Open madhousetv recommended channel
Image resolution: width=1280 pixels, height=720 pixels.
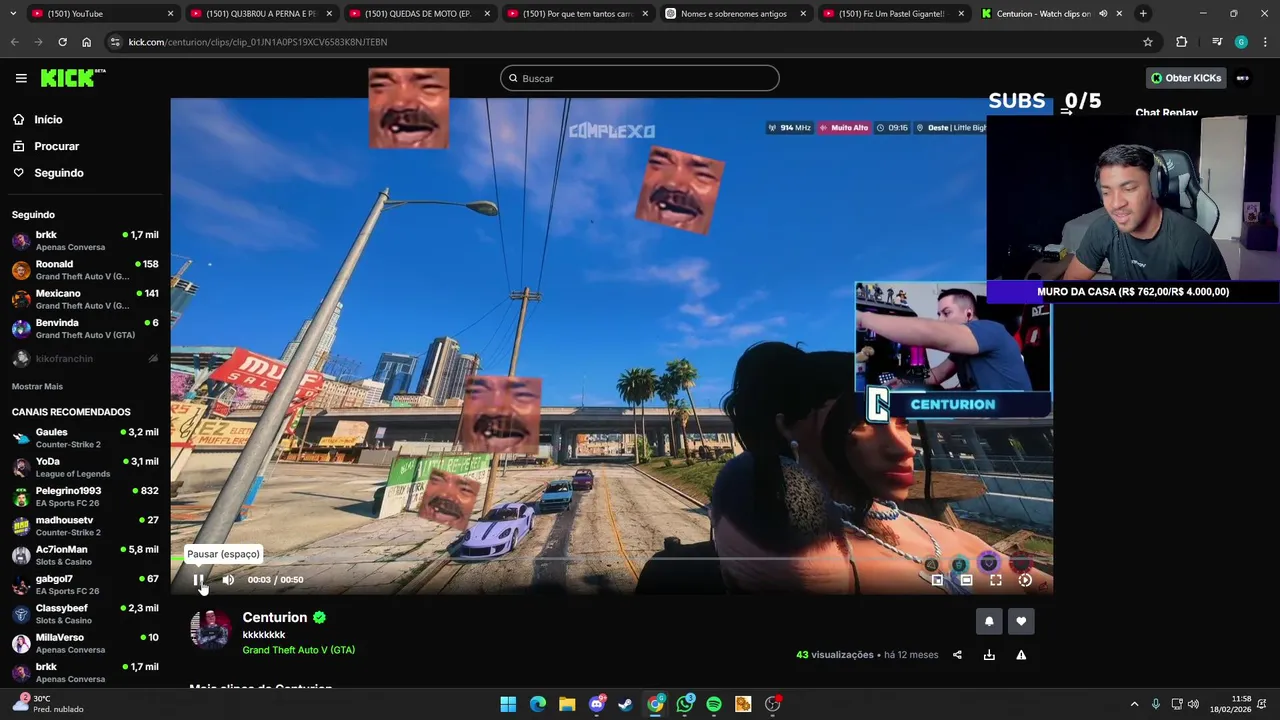pyautogui.click(x=85, y=526)
